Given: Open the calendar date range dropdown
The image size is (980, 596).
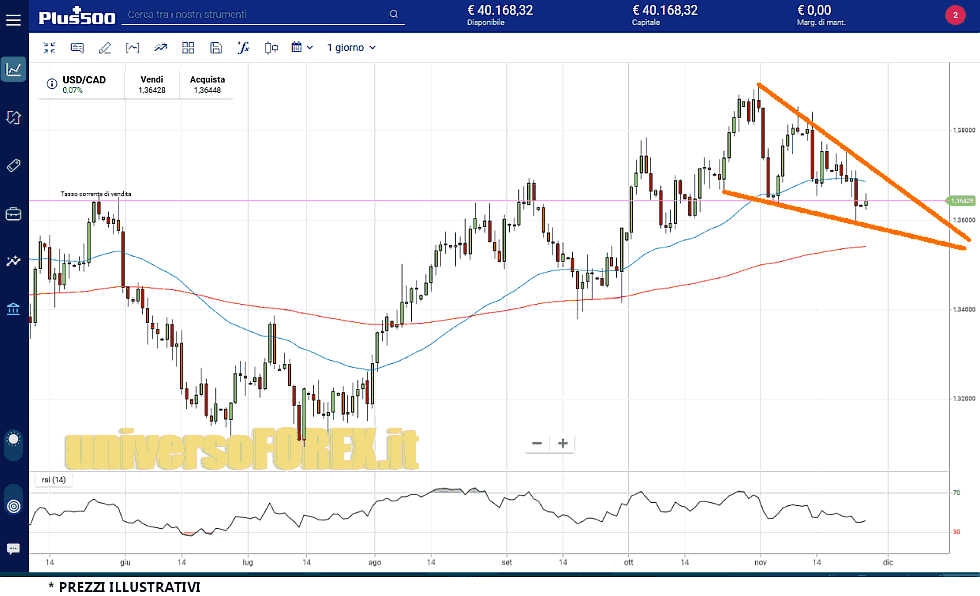Looking at the screenshot, I should tap(301, 47).
